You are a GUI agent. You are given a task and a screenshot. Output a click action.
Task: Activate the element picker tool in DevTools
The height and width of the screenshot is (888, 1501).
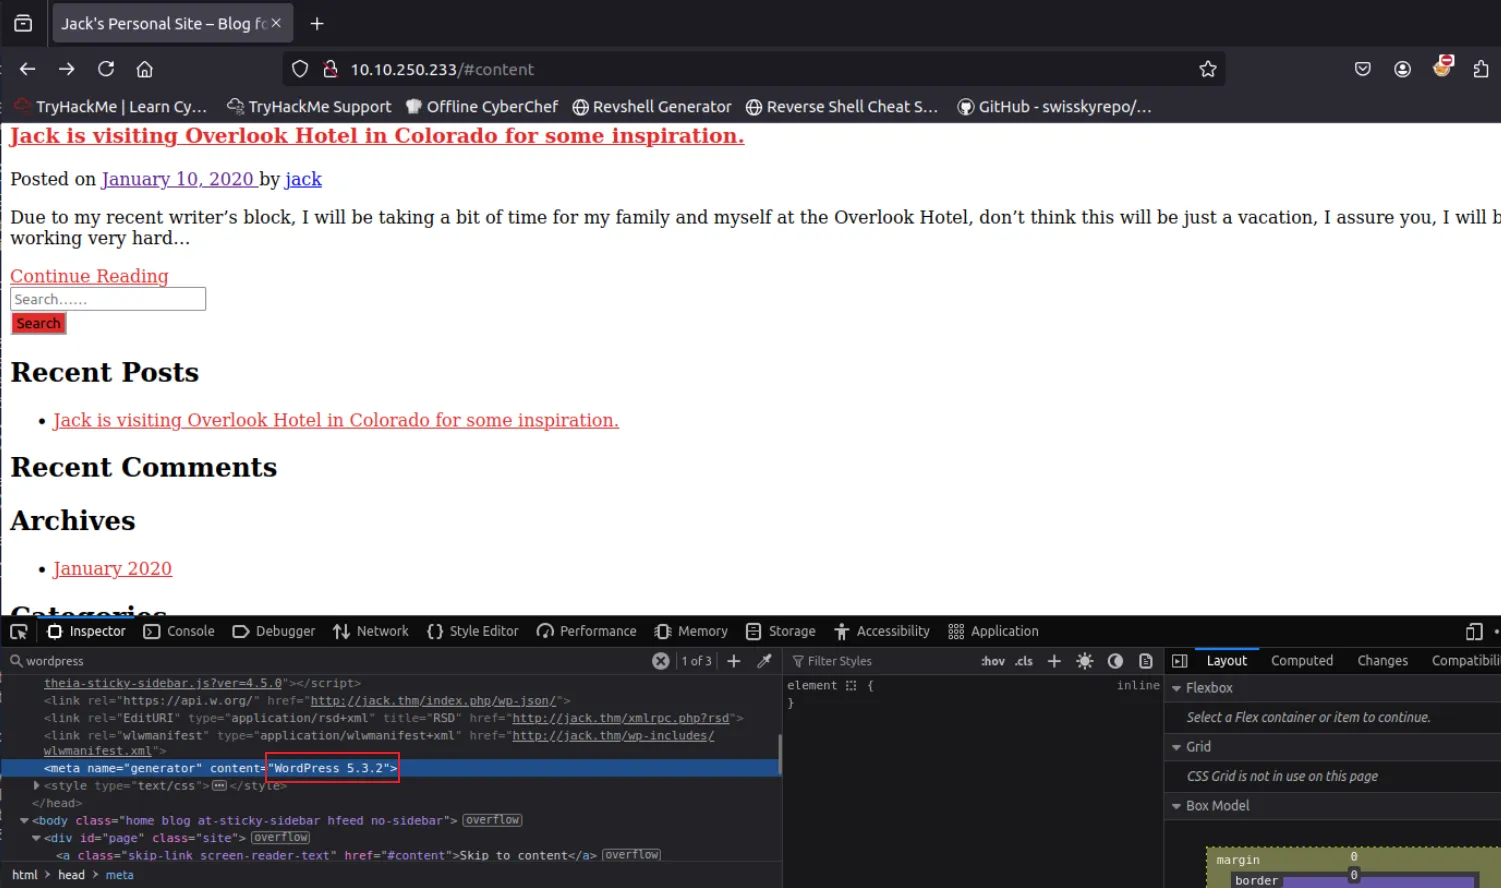18,631
